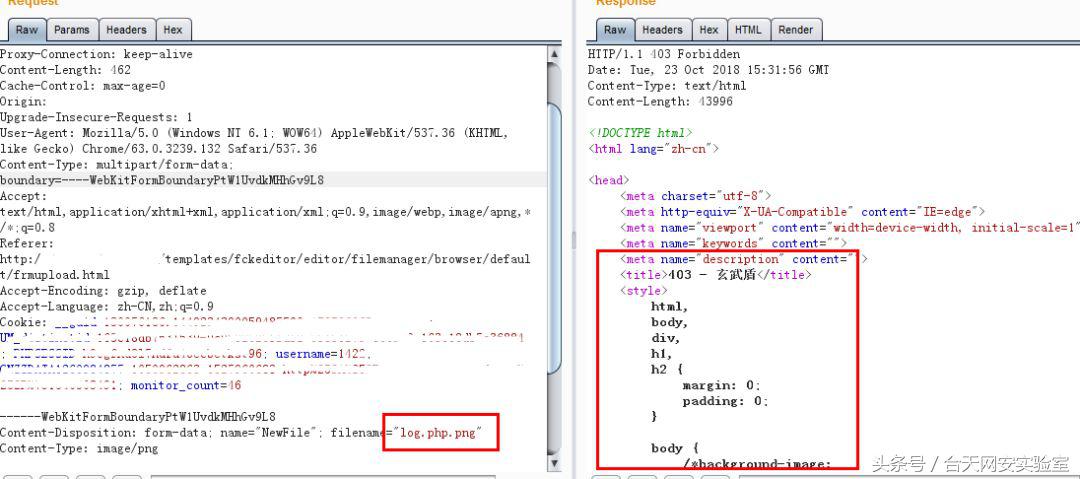Screen dimensions: 1080x479
Task: Click the highlighted 'boundary=----WebKitFormBoundary' line
Action: 162,180
